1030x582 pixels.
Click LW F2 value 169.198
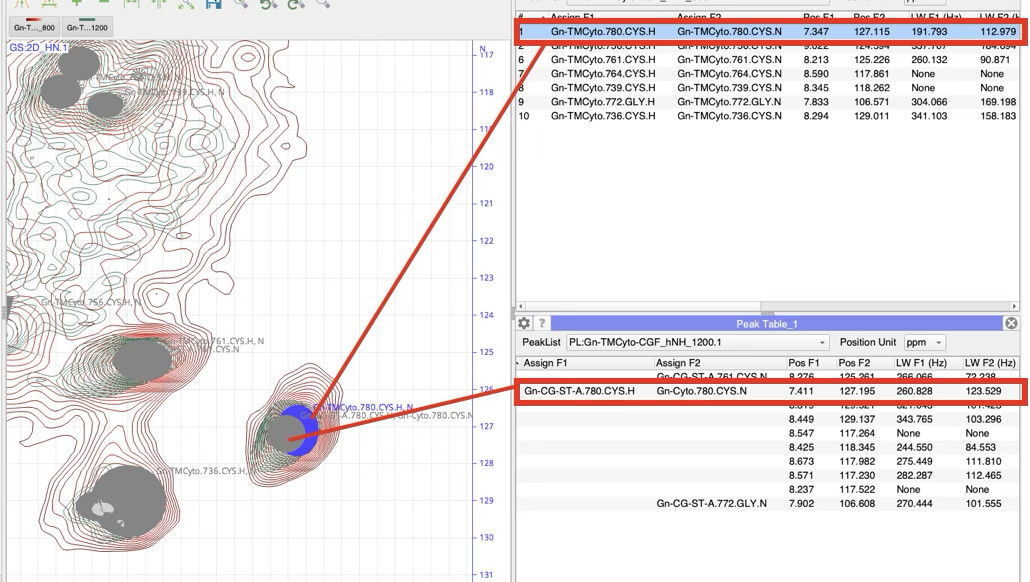click(x=998, y=102)
